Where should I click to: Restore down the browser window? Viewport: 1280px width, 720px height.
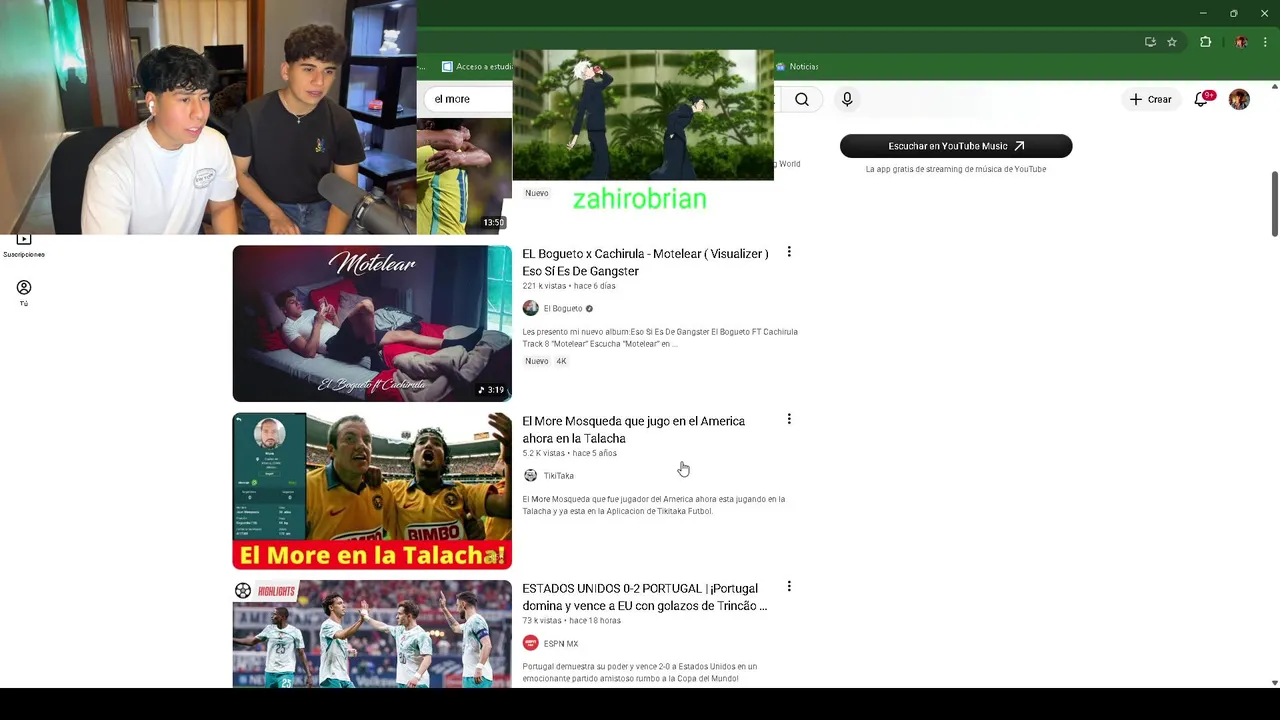coord(1233,13)
